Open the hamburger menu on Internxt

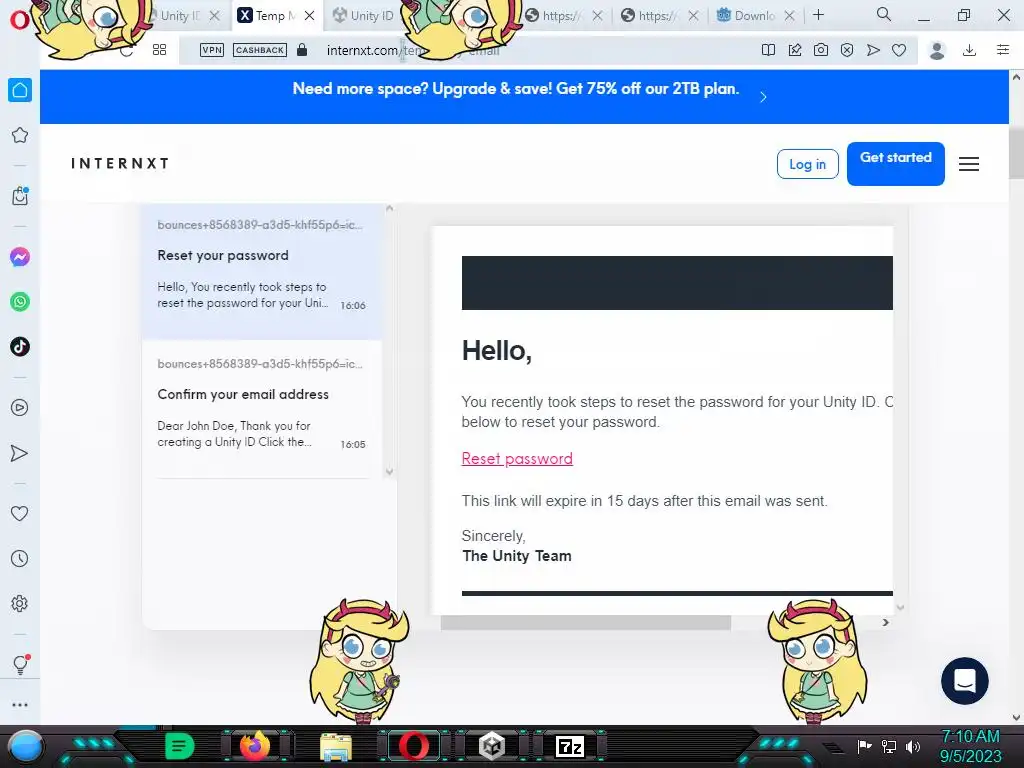pos(968,164)
